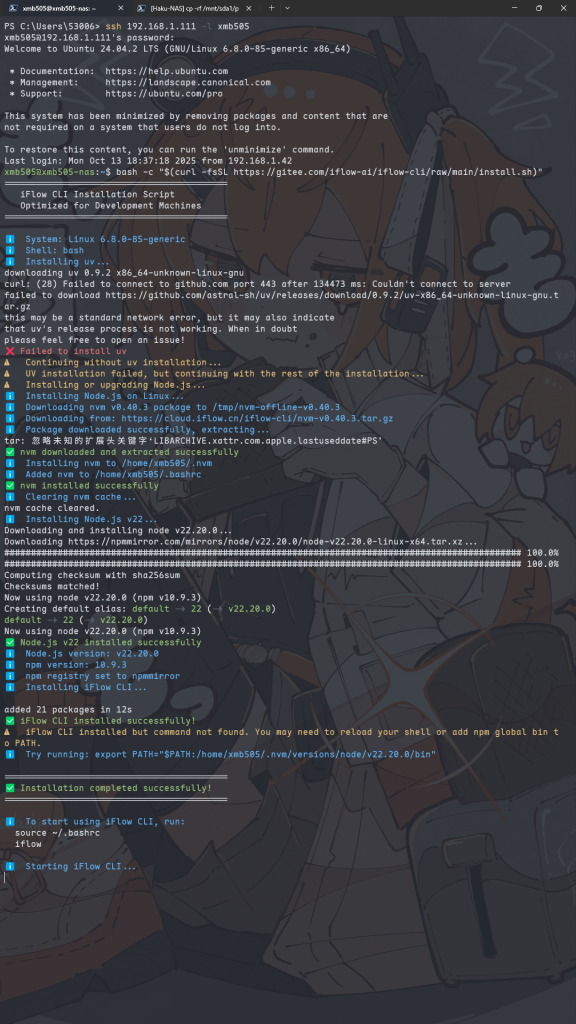The width and height of the screenshot is (576, 1024).
Task: Expand the new-tab profile dropdown chevron
Action: 287,8
